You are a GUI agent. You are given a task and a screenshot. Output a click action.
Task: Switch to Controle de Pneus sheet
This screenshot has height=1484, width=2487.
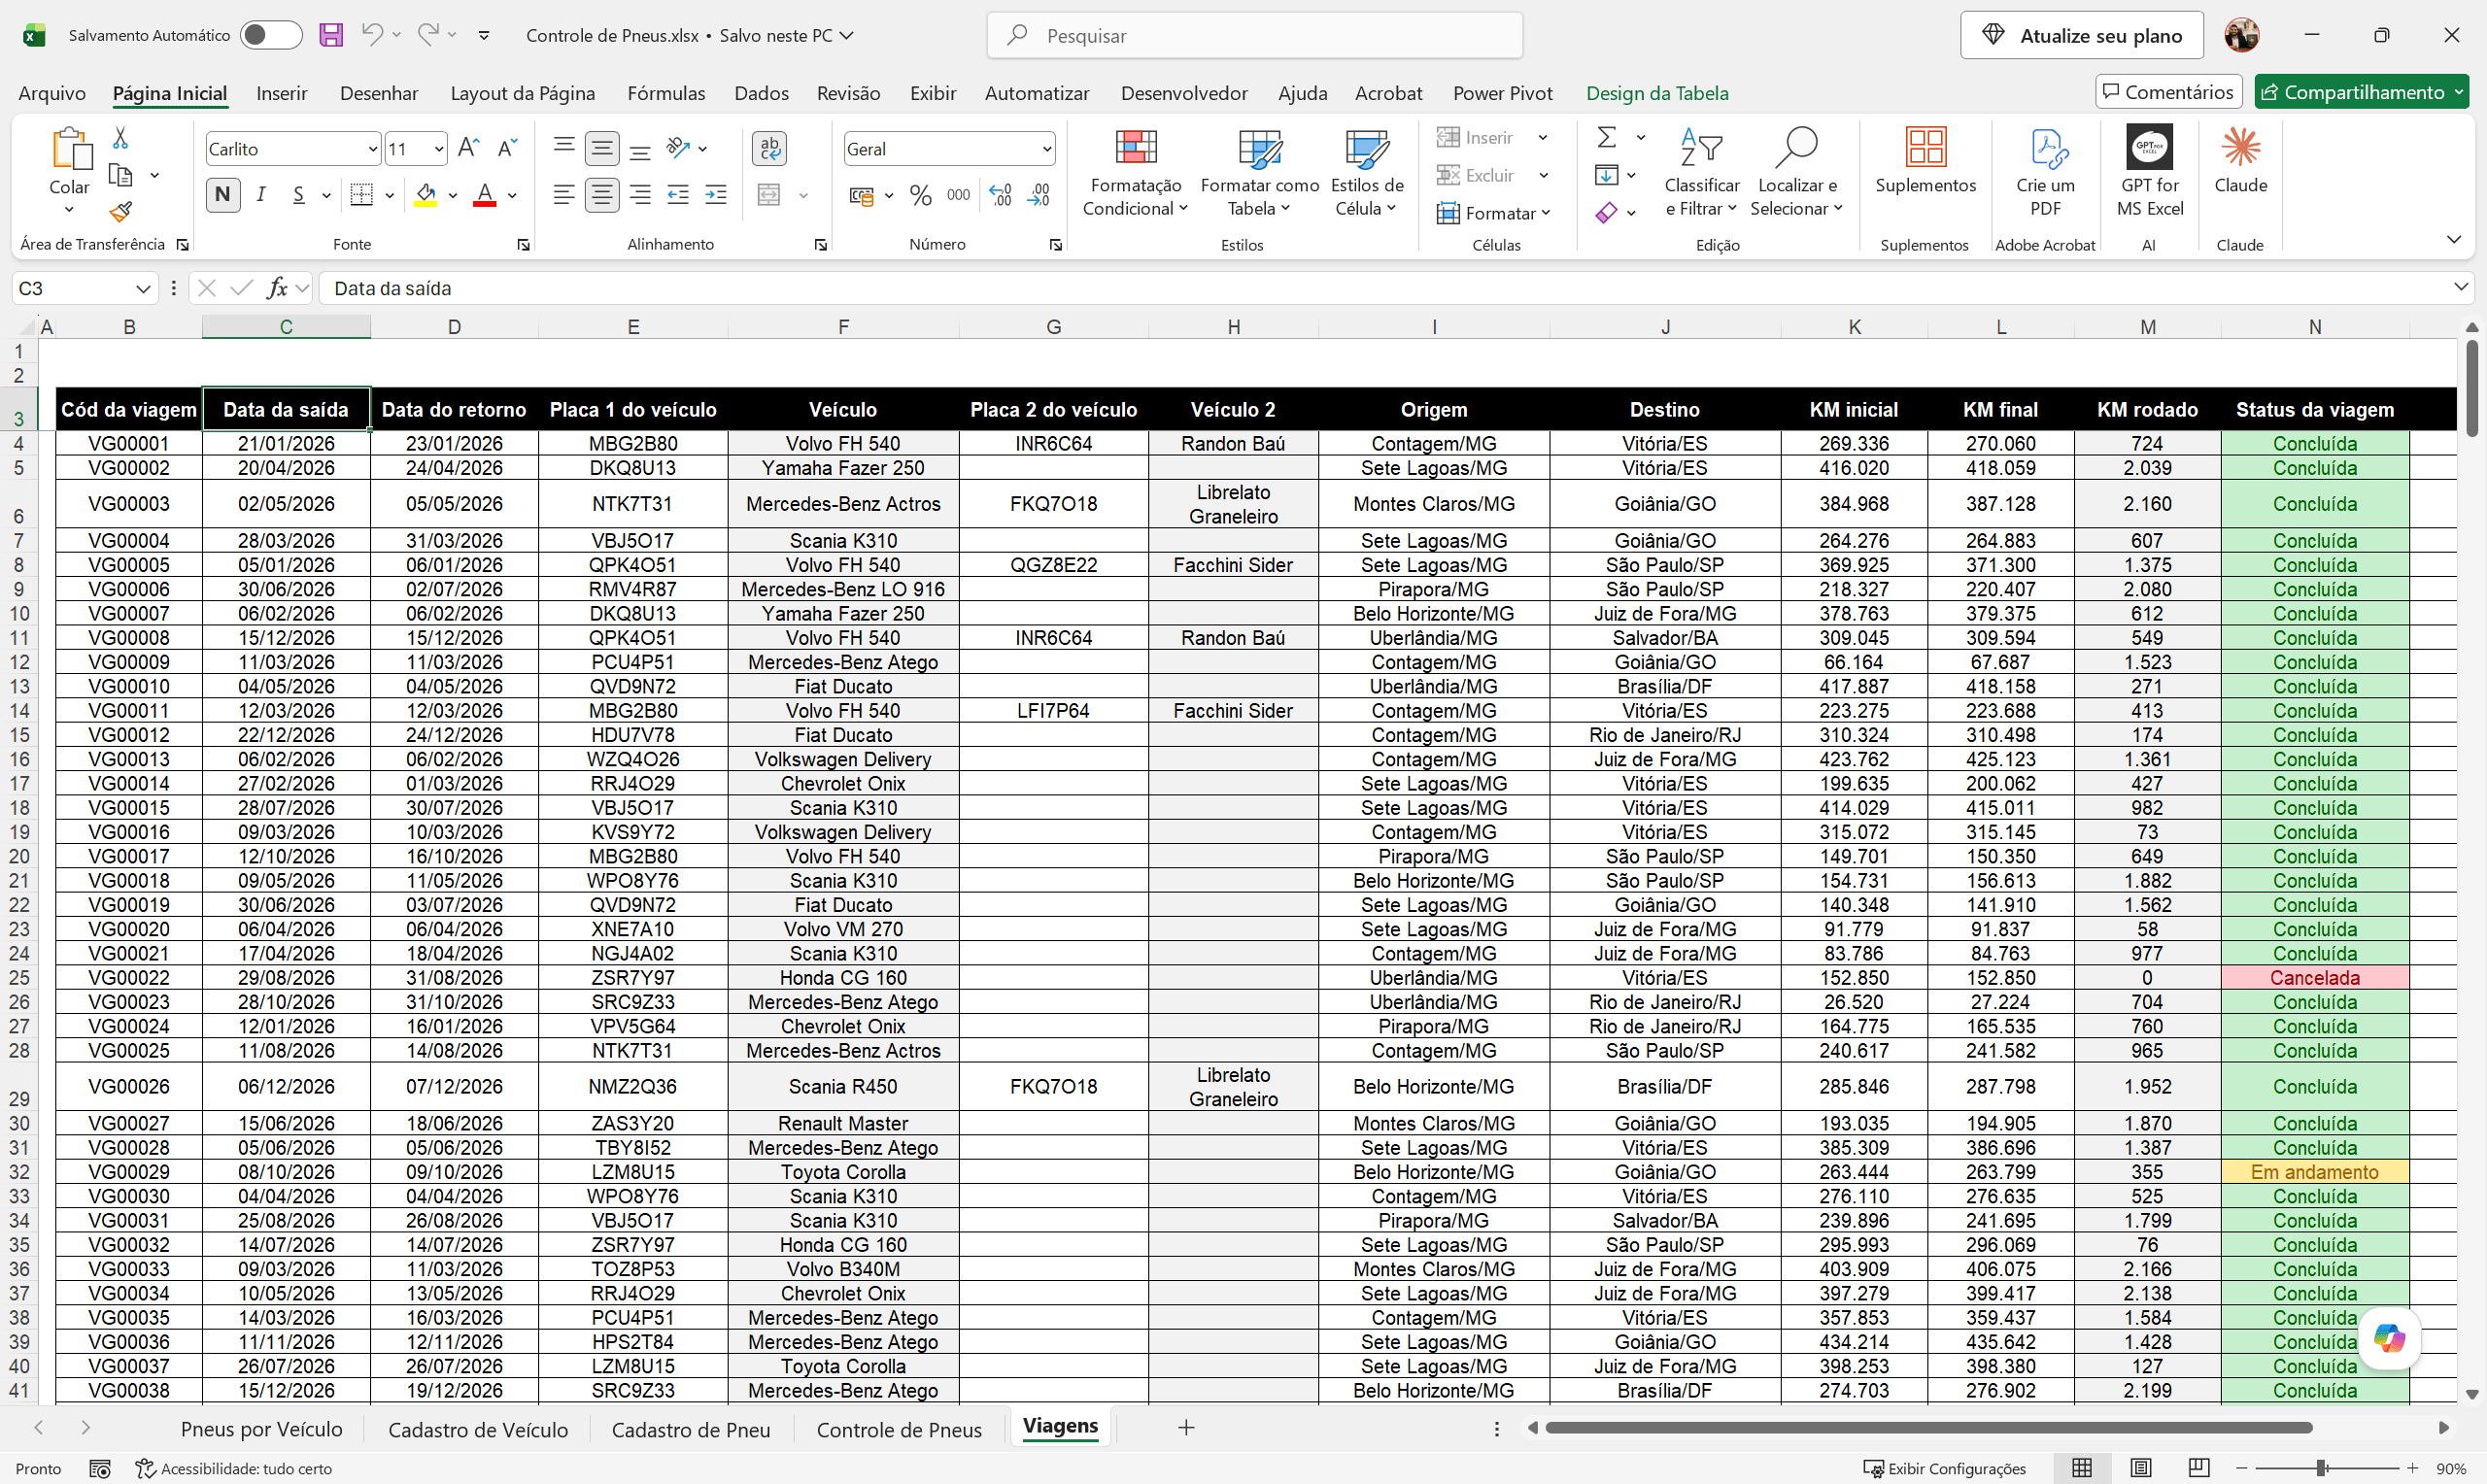[899, 1429]
